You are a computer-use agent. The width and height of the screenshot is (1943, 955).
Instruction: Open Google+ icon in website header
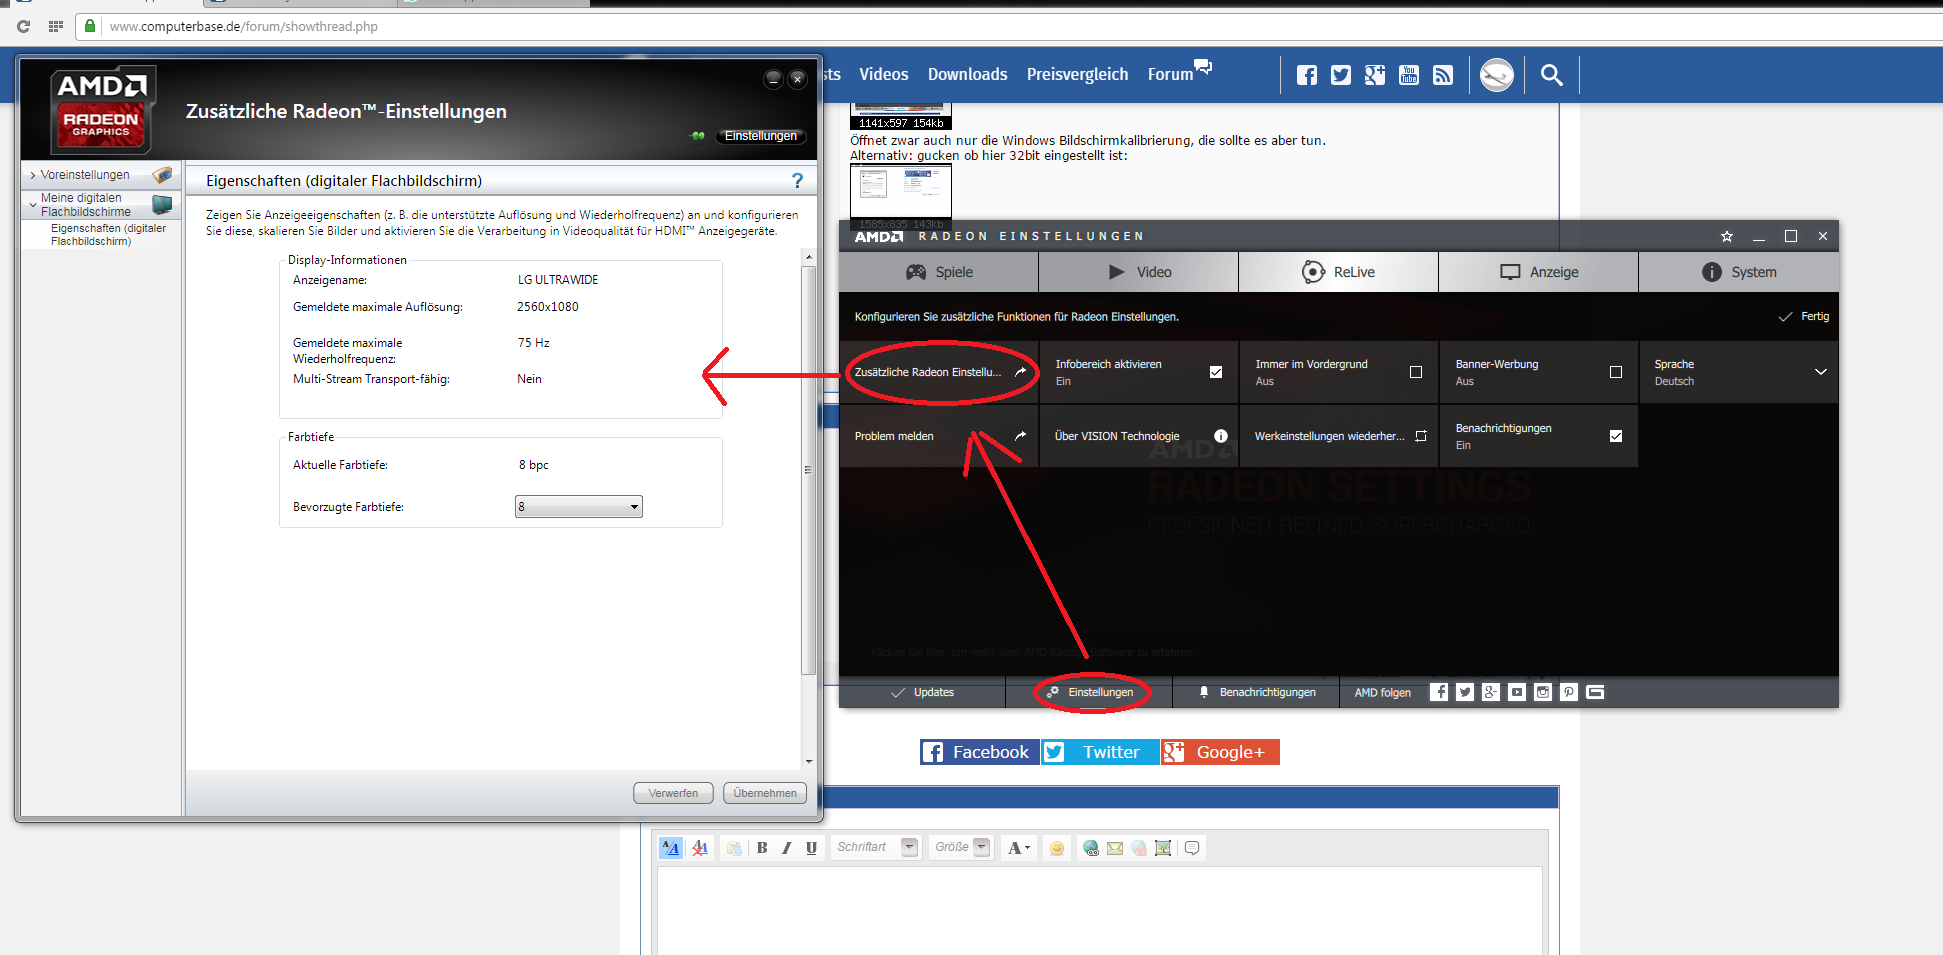[1375, 75]
